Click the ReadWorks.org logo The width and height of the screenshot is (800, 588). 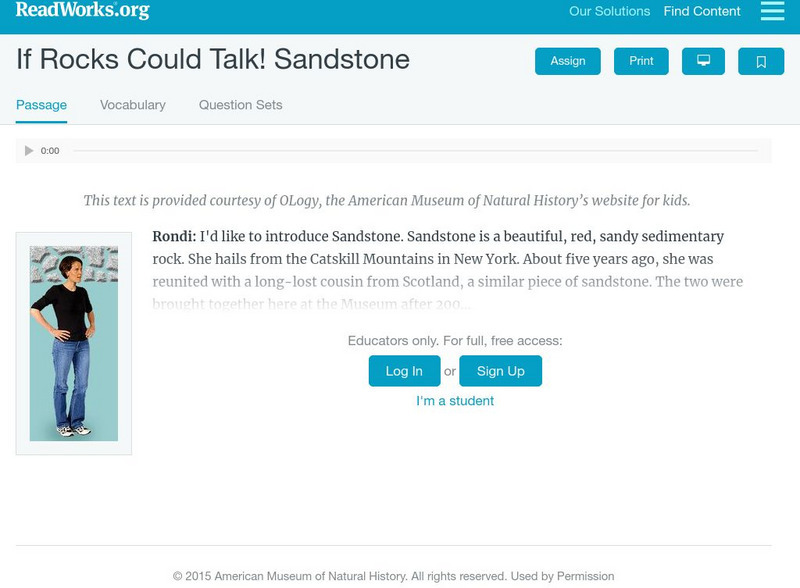pos(83,11)
